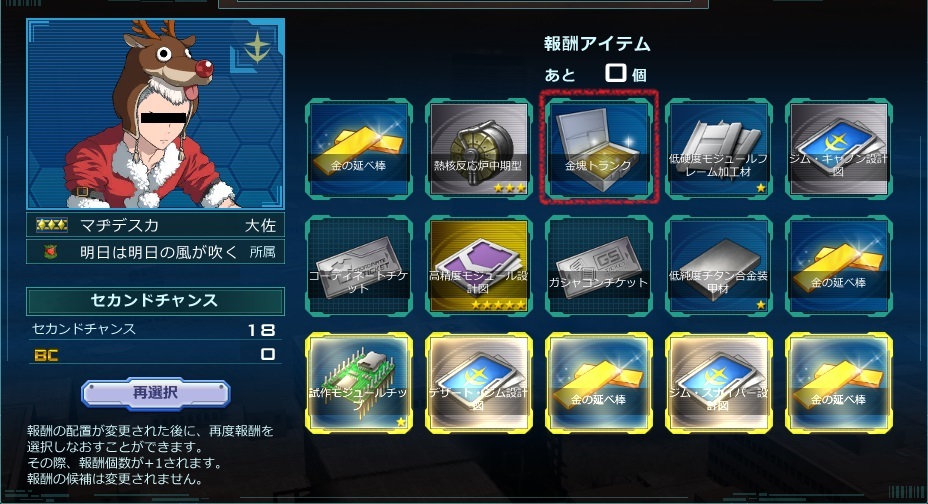Pick the ガシャコンチケット reward tile

pos(599,265)
